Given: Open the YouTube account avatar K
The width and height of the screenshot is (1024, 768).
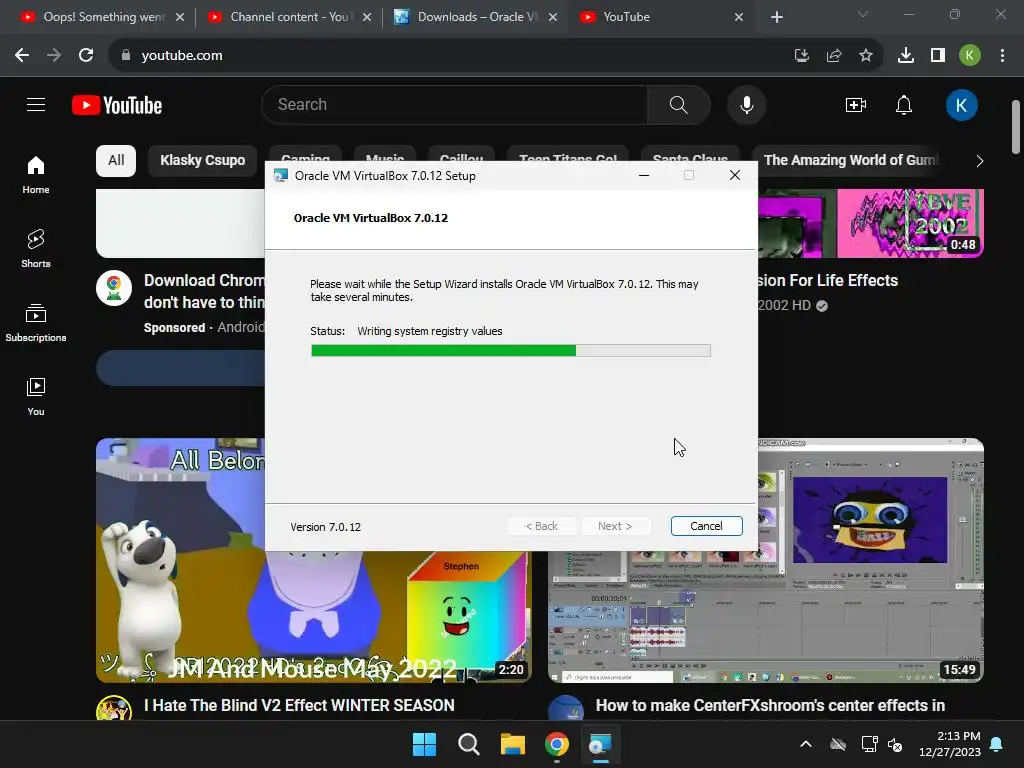Looking at the screenshot, I should coord(961,105).
